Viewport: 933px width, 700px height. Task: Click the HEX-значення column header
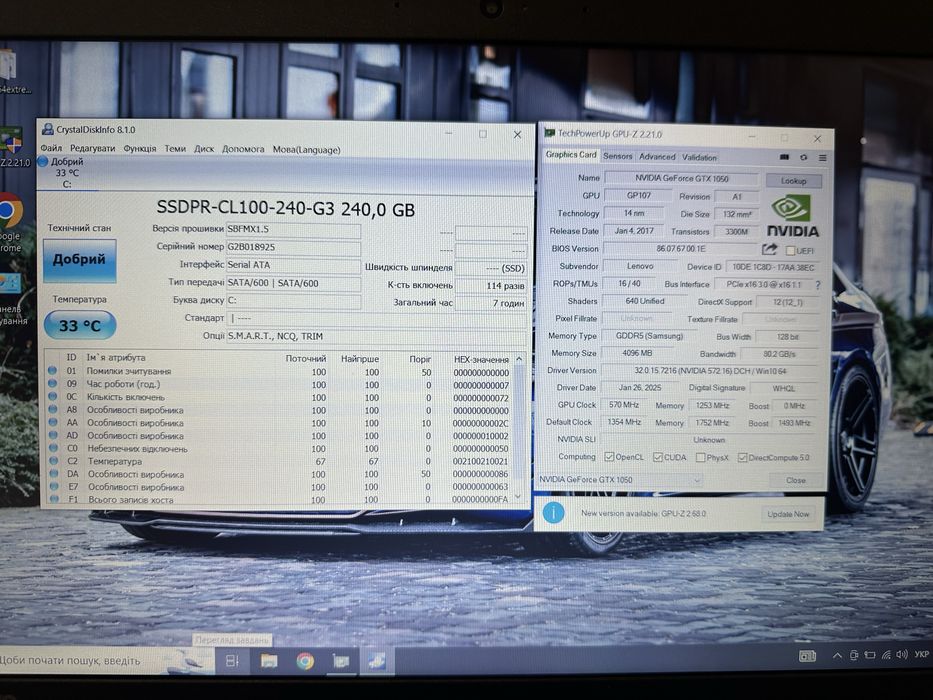click(x=481, y=360)
